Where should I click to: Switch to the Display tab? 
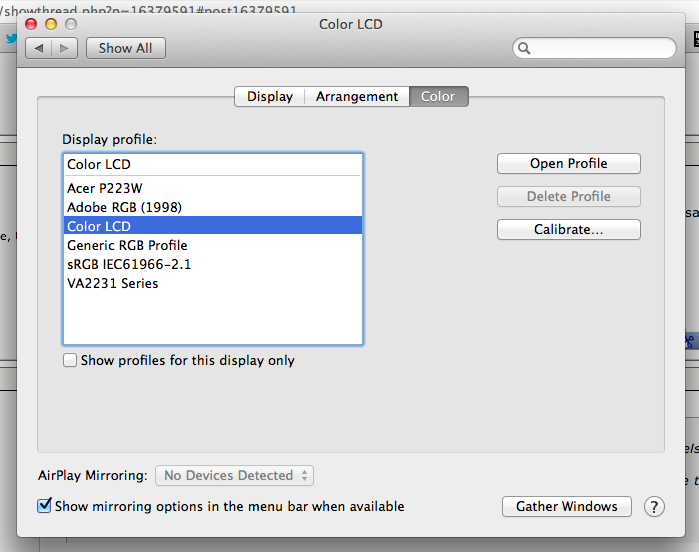(270, 96)
